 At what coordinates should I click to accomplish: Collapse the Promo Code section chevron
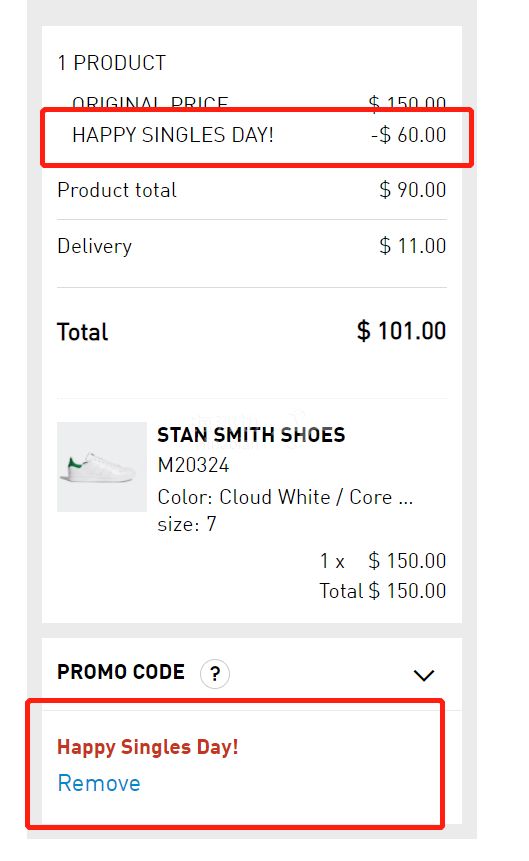[424, 675]
